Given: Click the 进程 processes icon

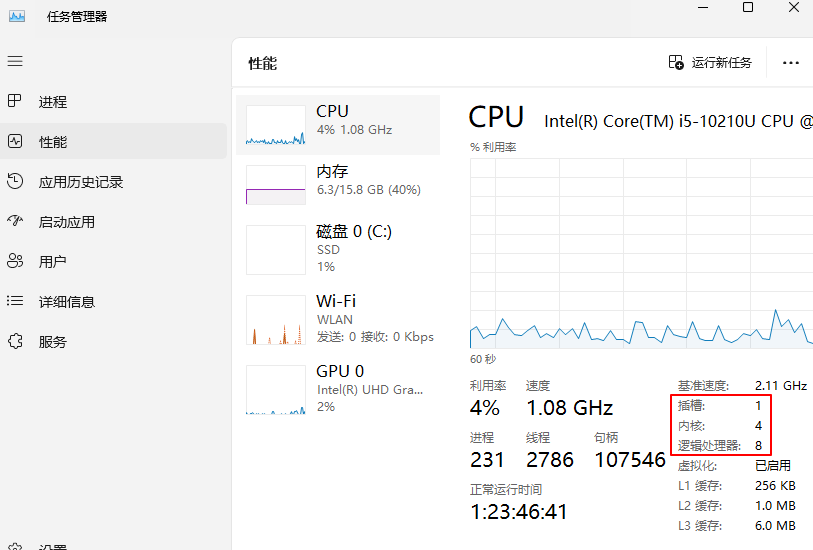Looking at the screenshot, I should pyautogui.click(x=15, y=101).
